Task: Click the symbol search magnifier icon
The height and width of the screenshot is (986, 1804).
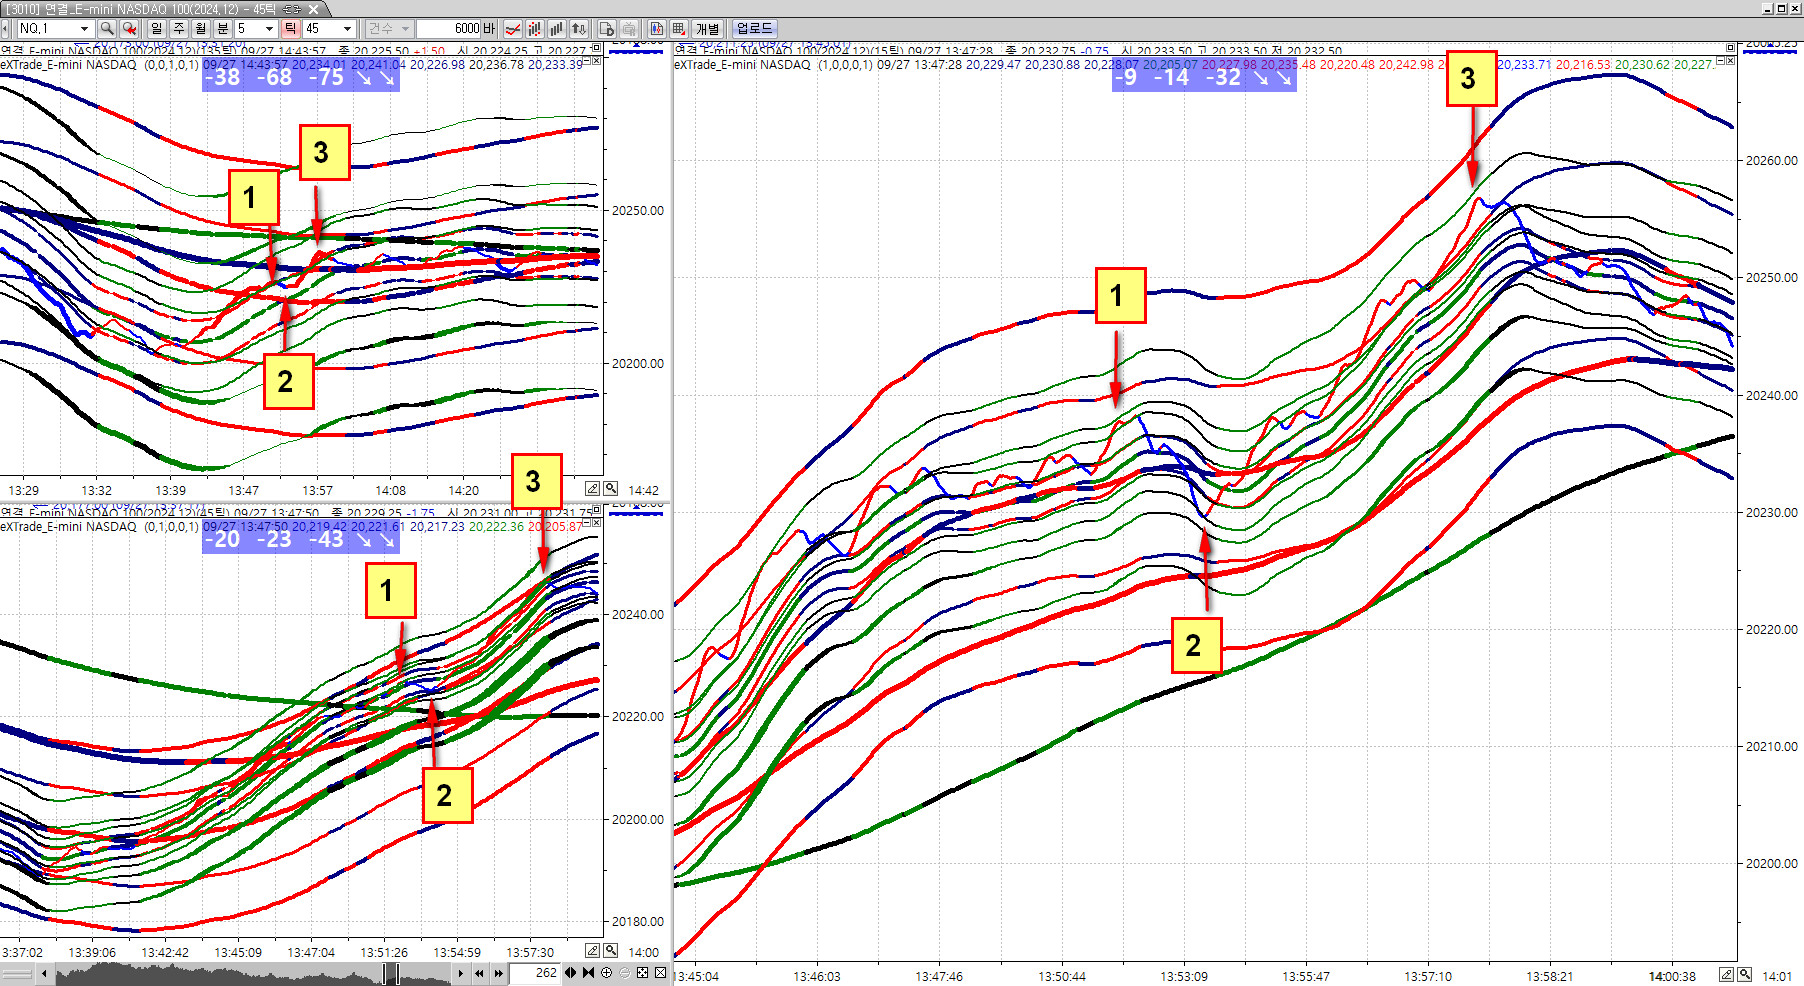Action: click(107, 29)
